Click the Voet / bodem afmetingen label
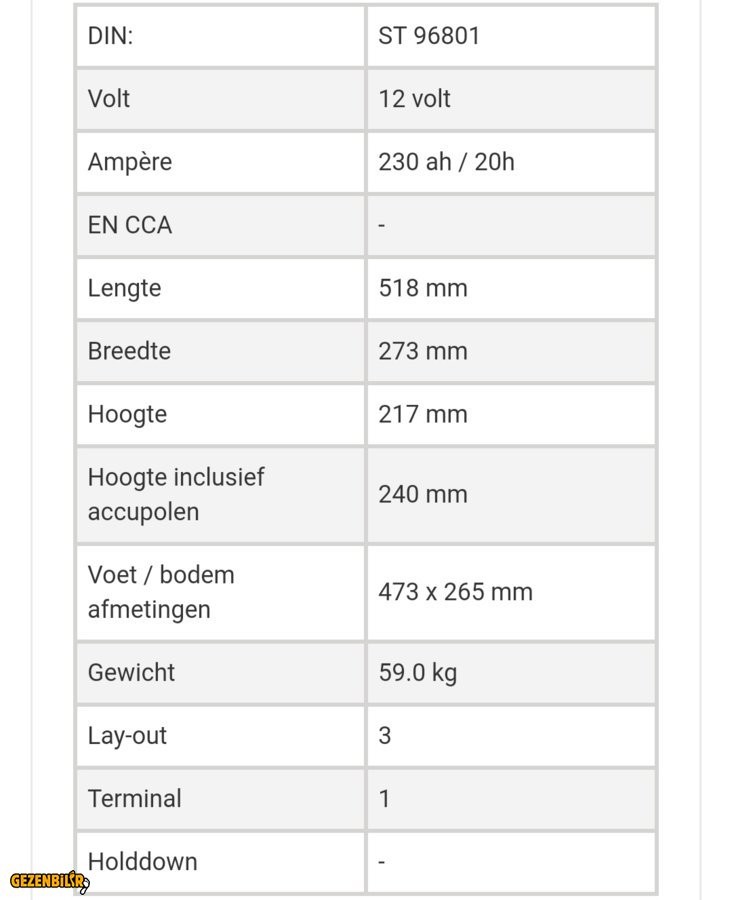Viewport: 732px width, 900px height. [x=161, y=592]
